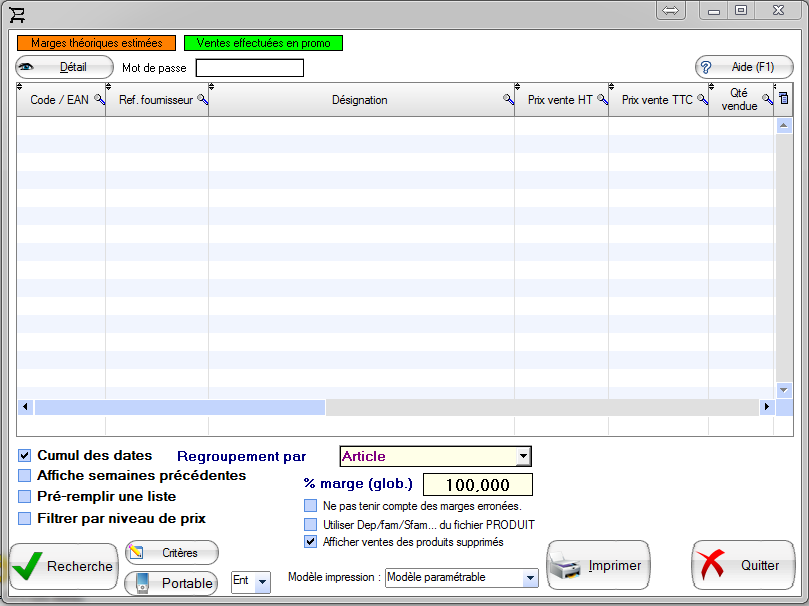Open the Regroupement par Article dropdown
The width and height of the screenshot is (809, 606).
pos(523,457)
